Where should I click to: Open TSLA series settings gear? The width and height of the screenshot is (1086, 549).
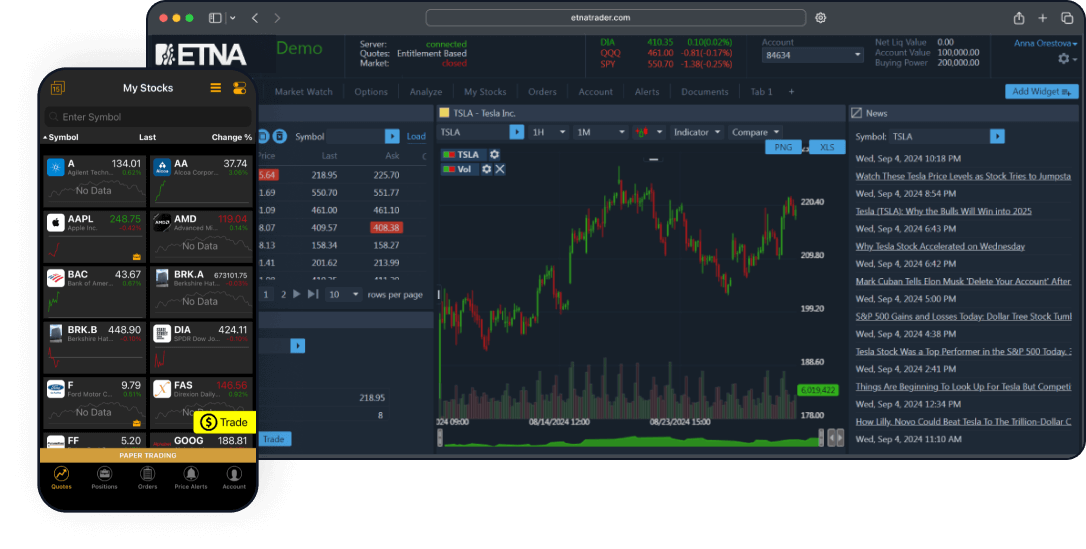pos(495,154)
